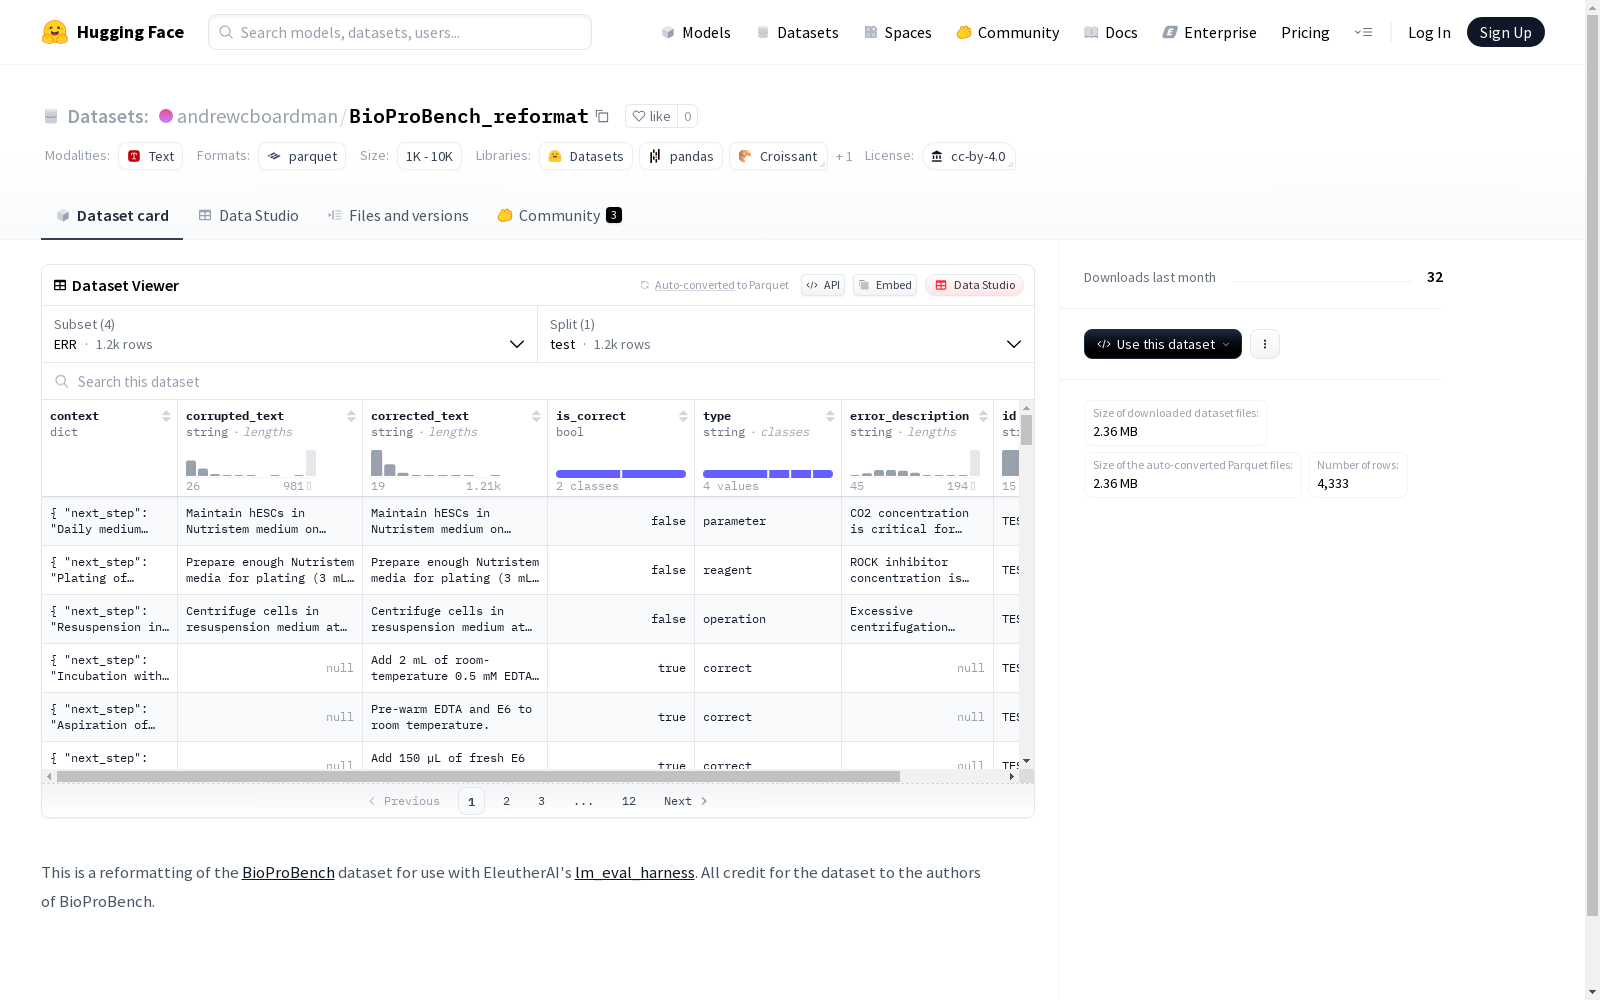Image resolution: width=1600 pixels, height=1000 pixels.
Task: Click the type values distribution bar
Action: pyautogui.click(x=768, y=474)
